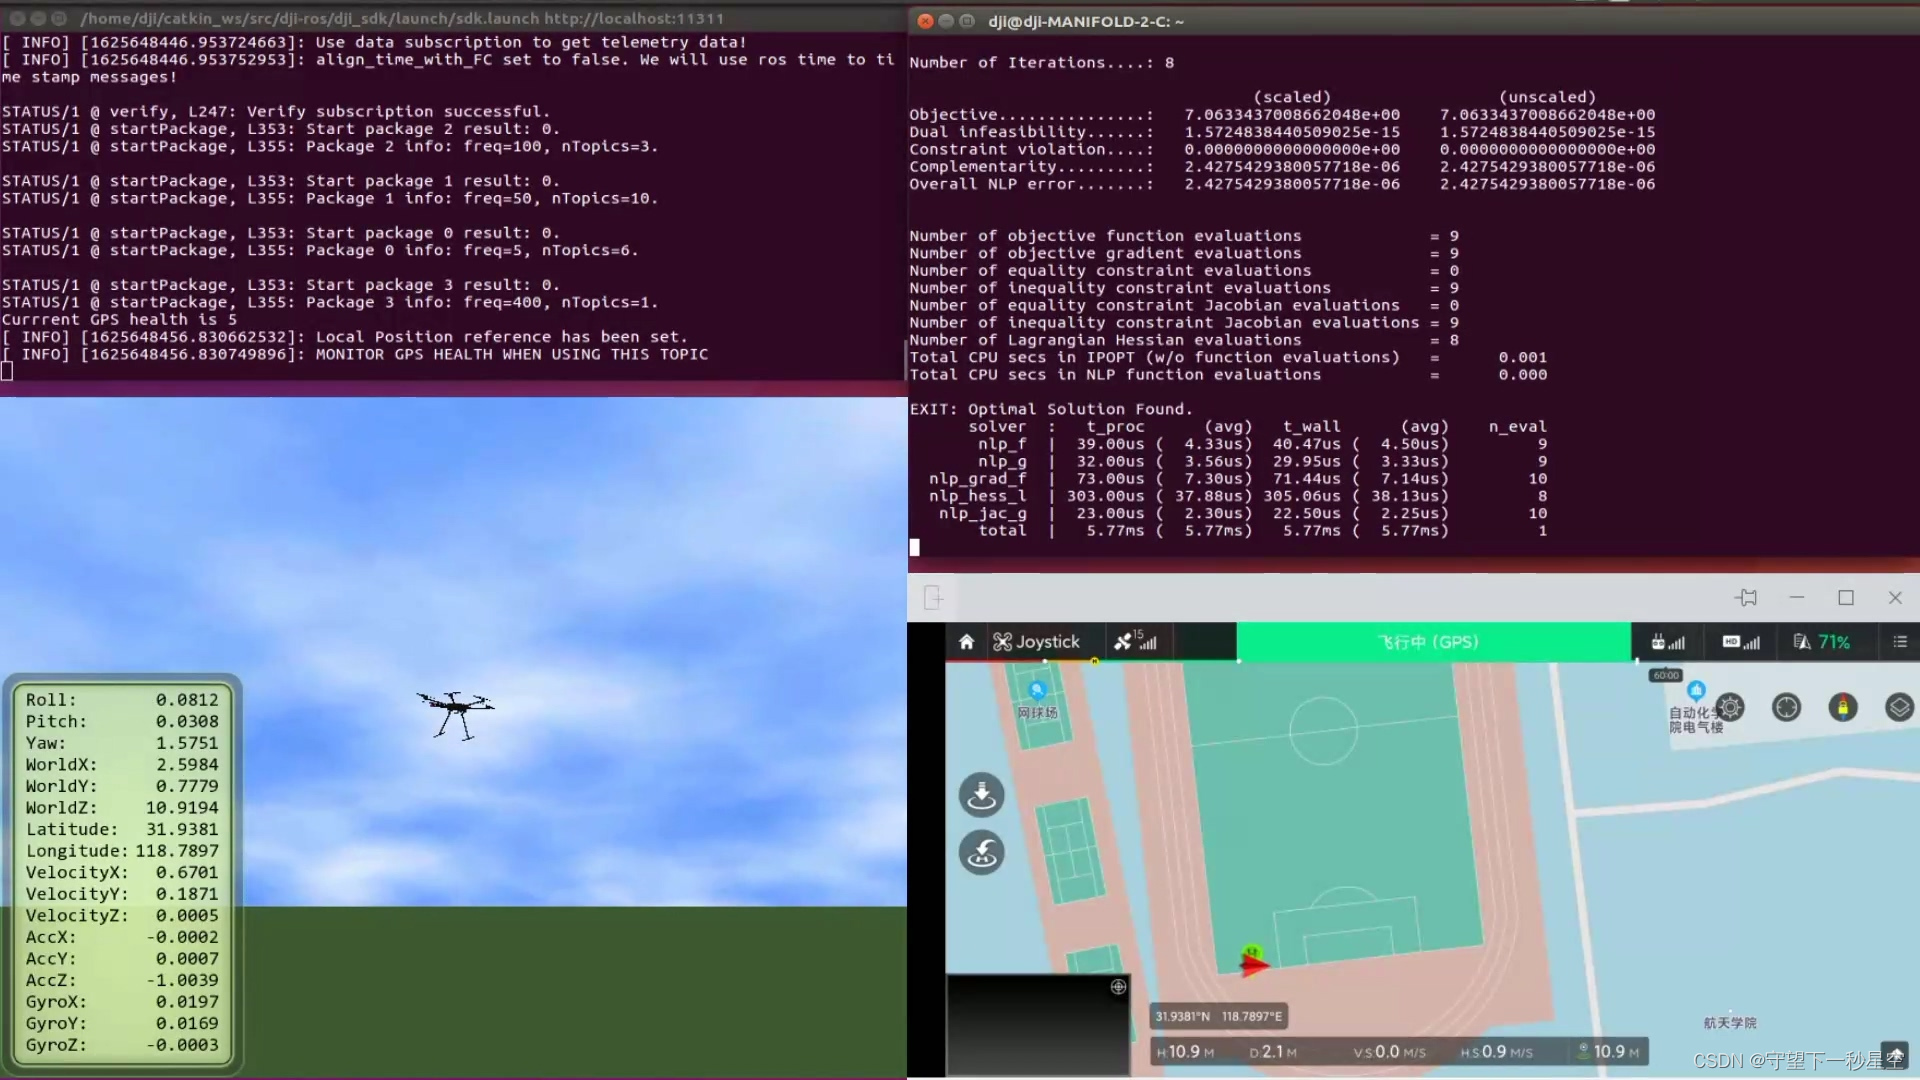Open HD video link signal icon
Viewport: 1920px width, 1080px height.
pyautogui.click(x=1740, y=642)
